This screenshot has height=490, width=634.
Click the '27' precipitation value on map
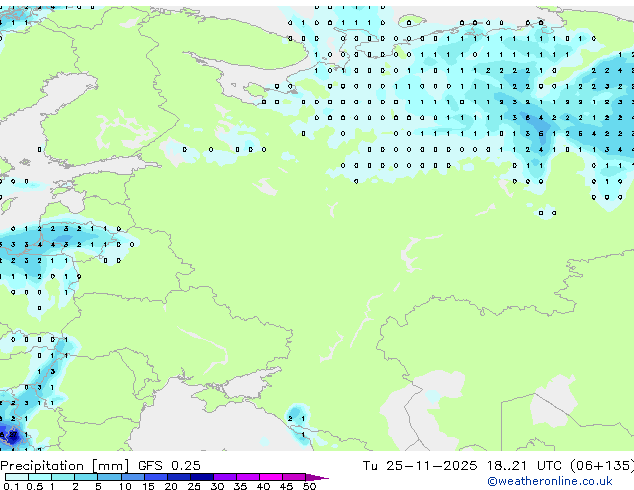coord(13,435)
